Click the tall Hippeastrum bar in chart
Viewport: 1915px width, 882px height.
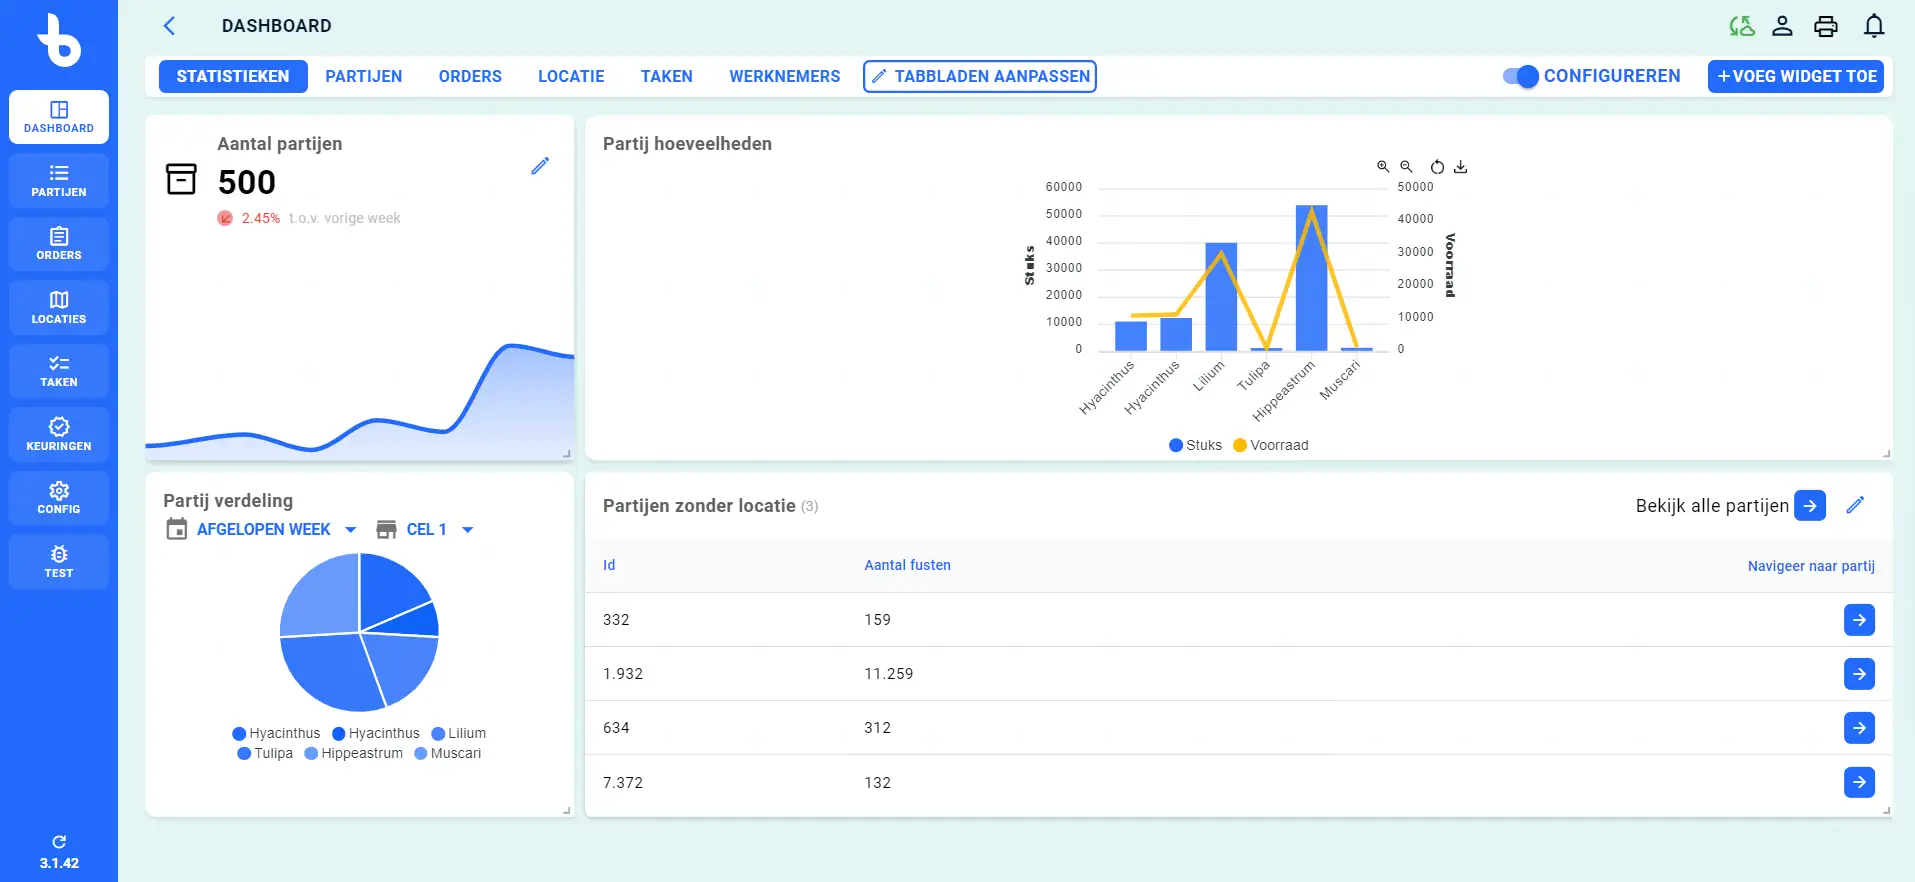[1311, 278]
